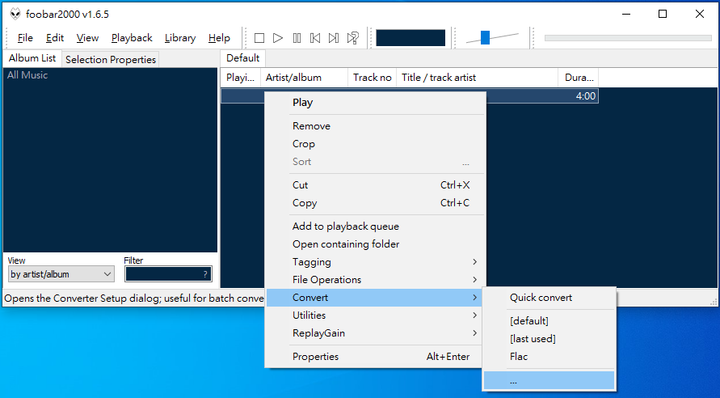Open the Edit menu
Screen dimensions: 720x398
[55, 38]
